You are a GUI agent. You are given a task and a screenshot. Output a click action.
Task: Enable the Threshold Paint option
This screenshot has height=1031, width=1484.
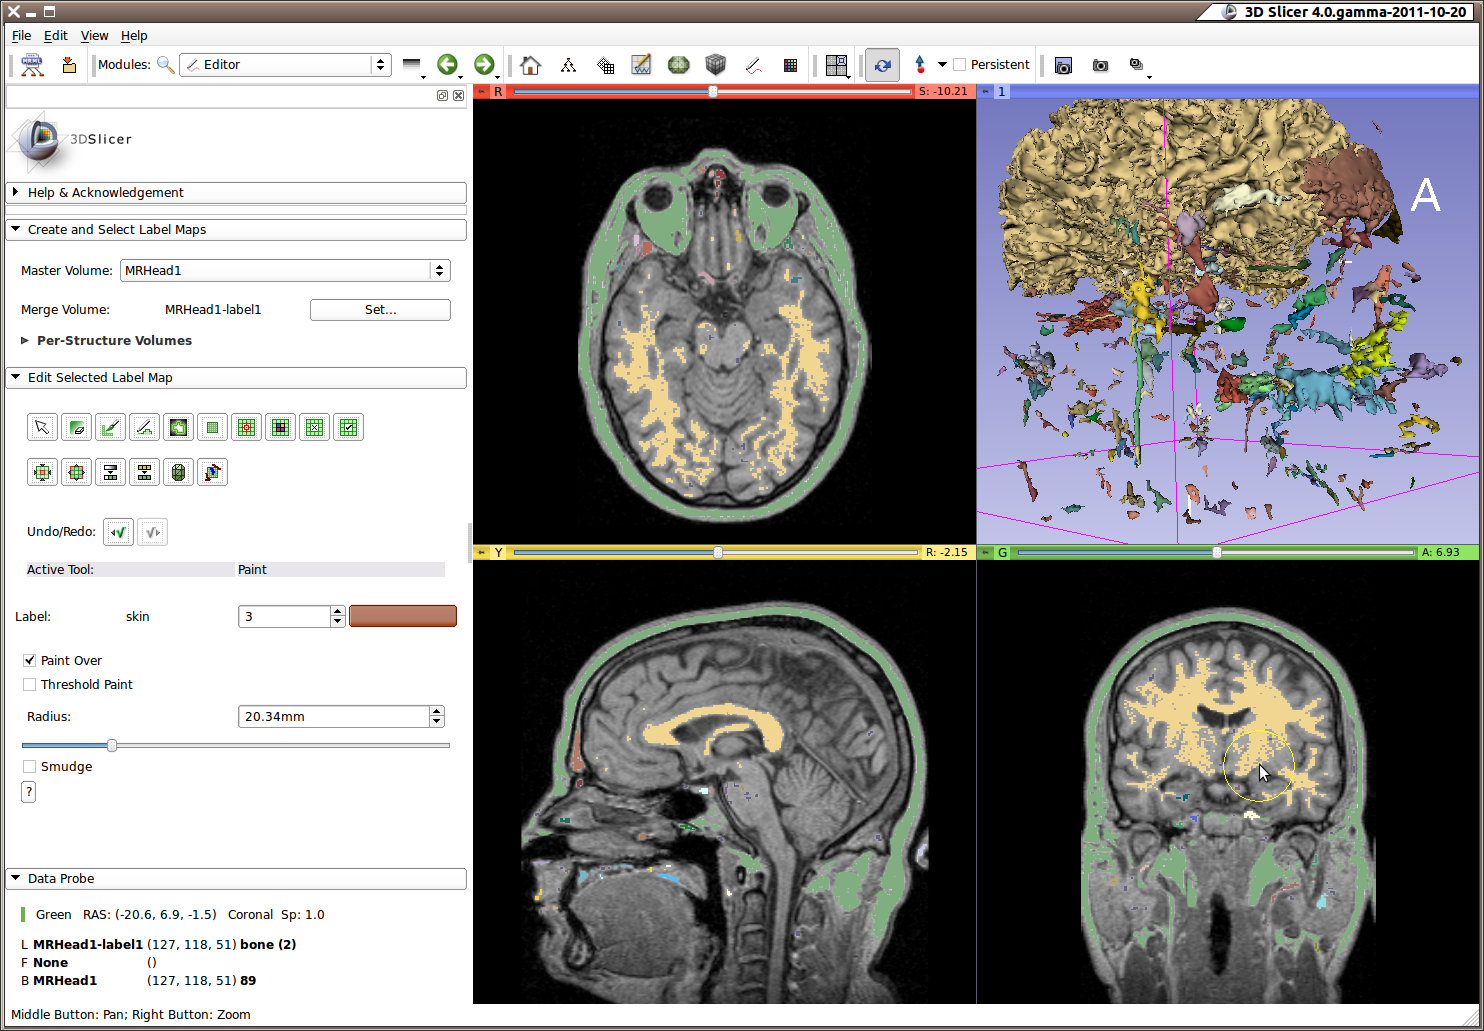pos(30,685)
